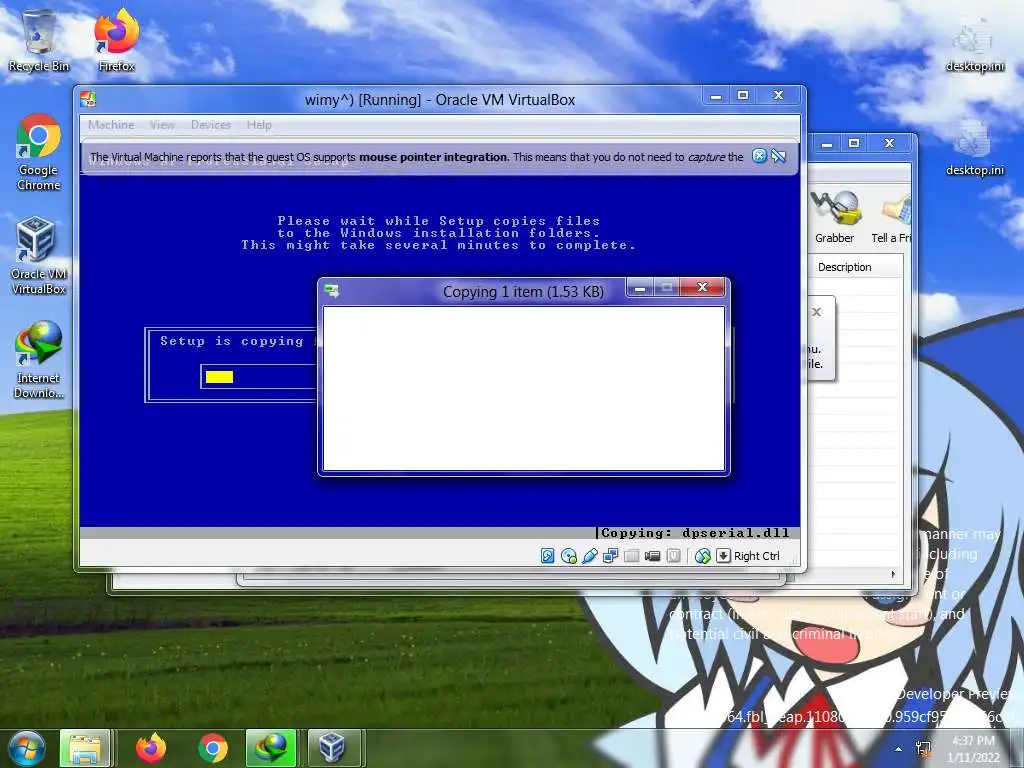The image size is (1024, 768).
Task: Click the network adapters status icon
Action: point(611,556)
